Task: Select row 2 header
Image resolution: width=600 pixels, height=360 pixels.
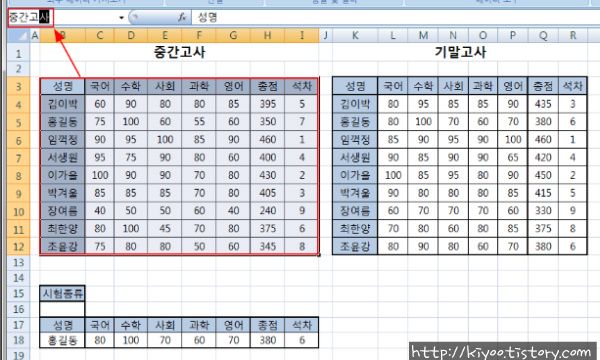Action: point(18,69)
